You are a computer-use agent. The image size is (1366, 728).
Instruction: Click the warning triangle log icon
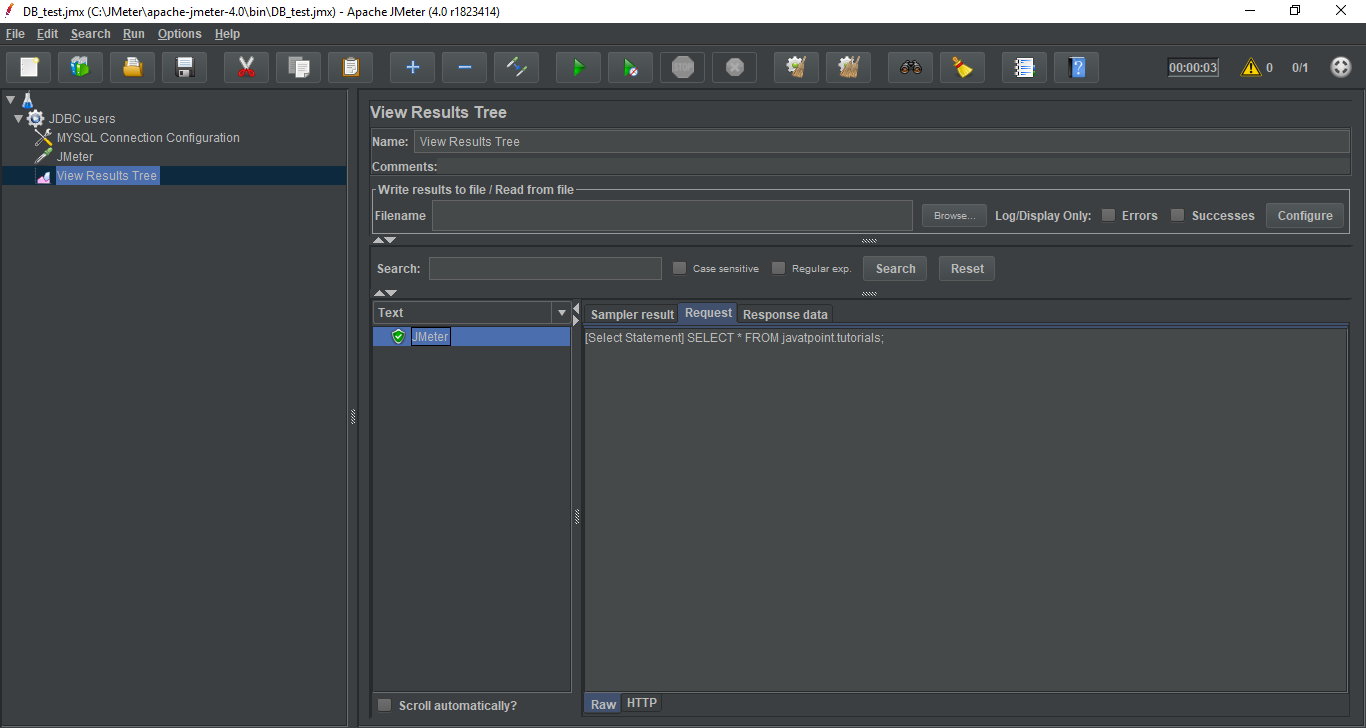click(1251, 68)
